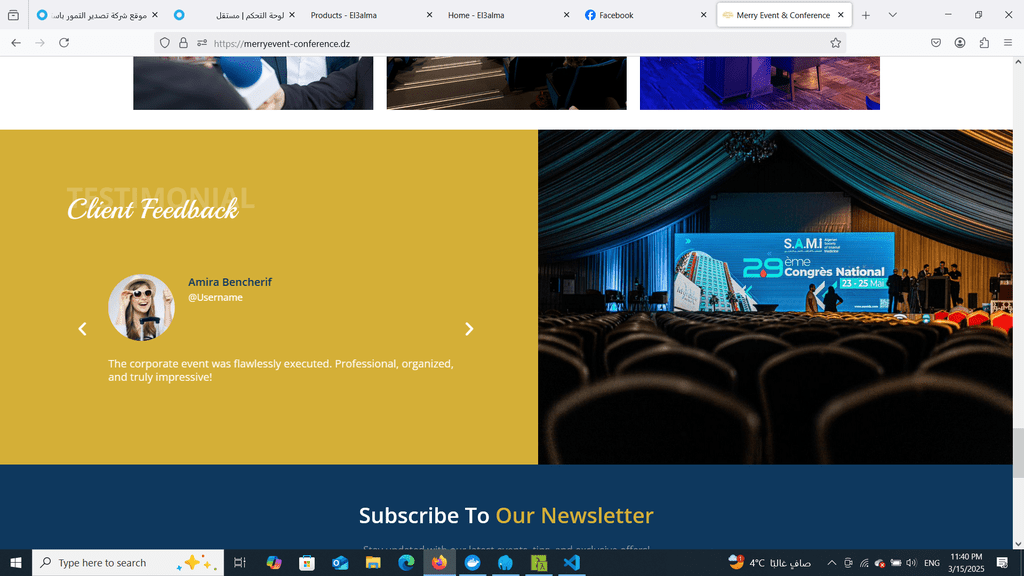Open site permissions icon in address bar
This screenshot has width=1024, height=576.
[x=202, y=43]
